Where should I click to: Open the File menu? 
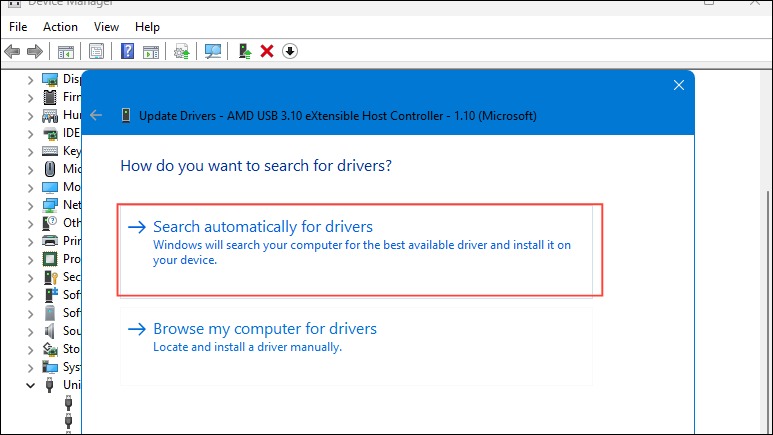(x=18, y=27)
